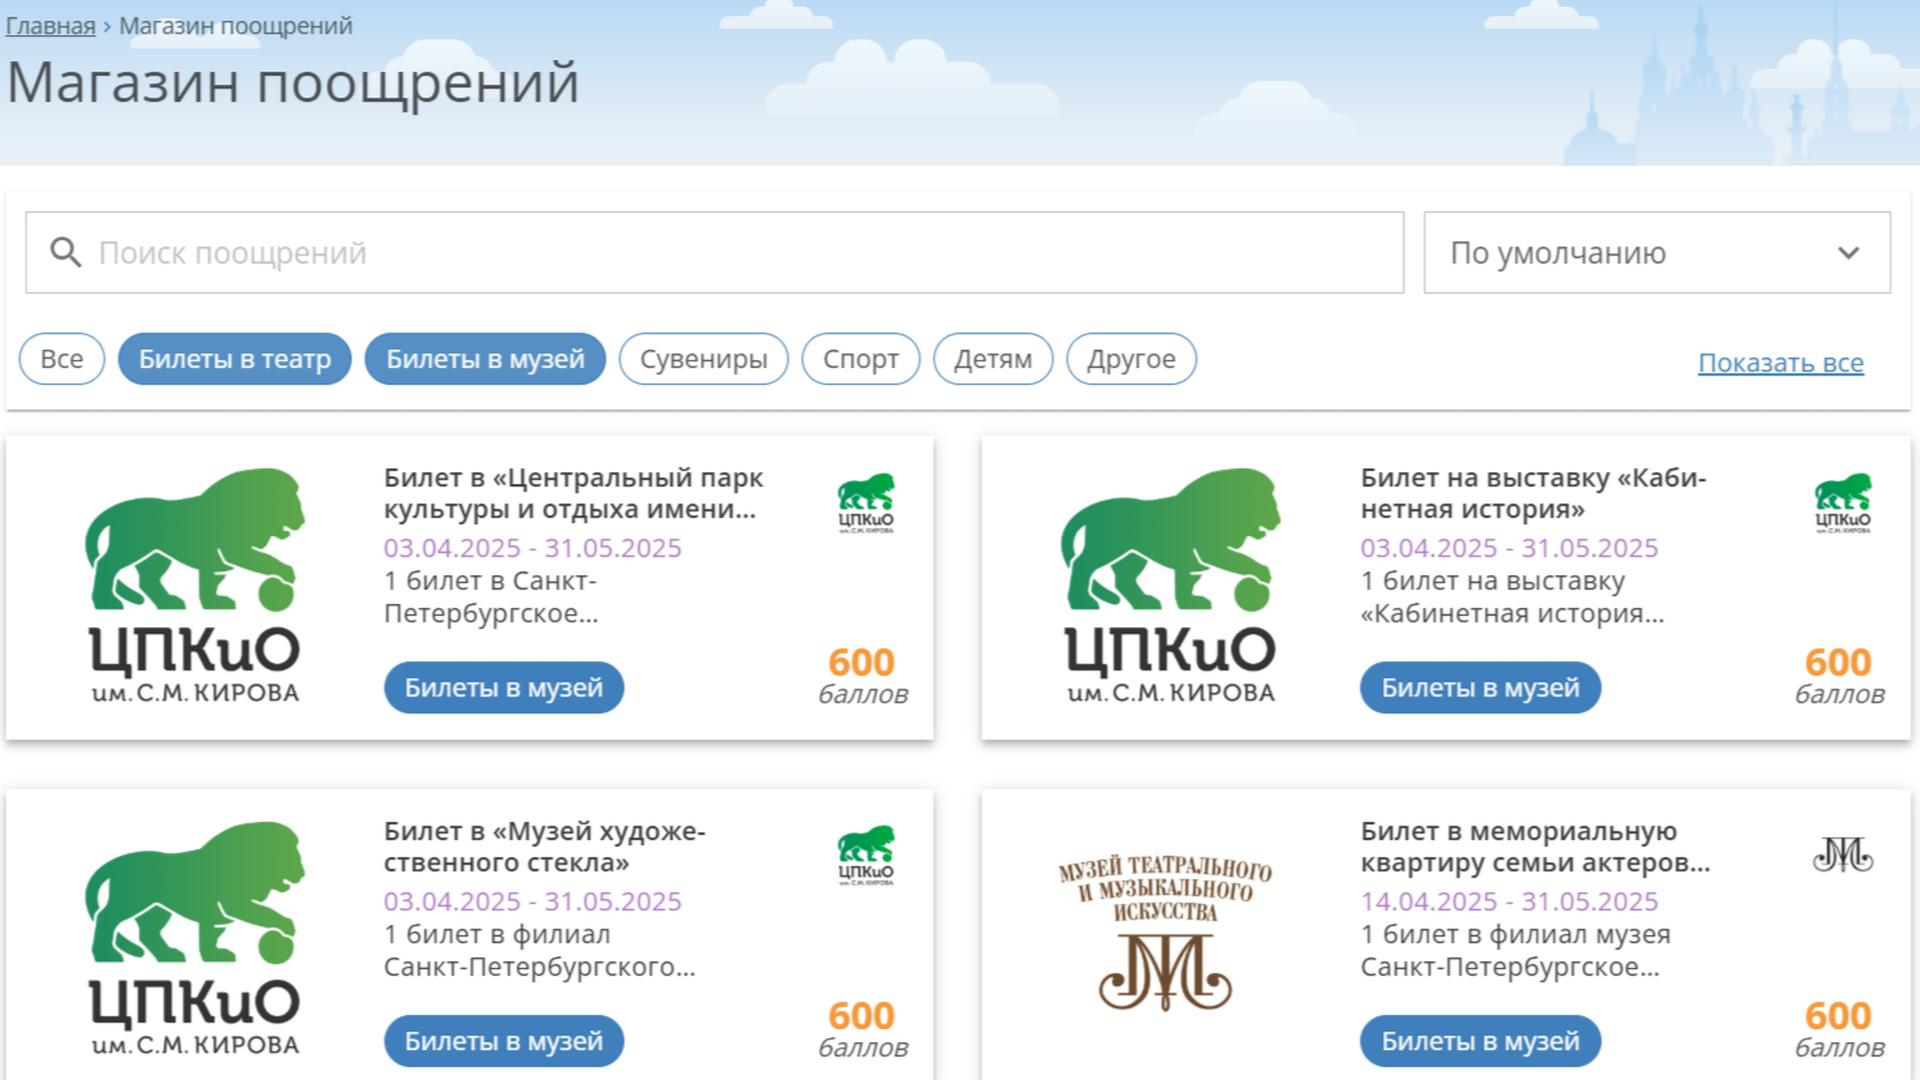Viewport: 1920px width, 1080px height.
Task: Toggle the Спорт category filter
Action: pyautogui.click(x=860, y=359)
